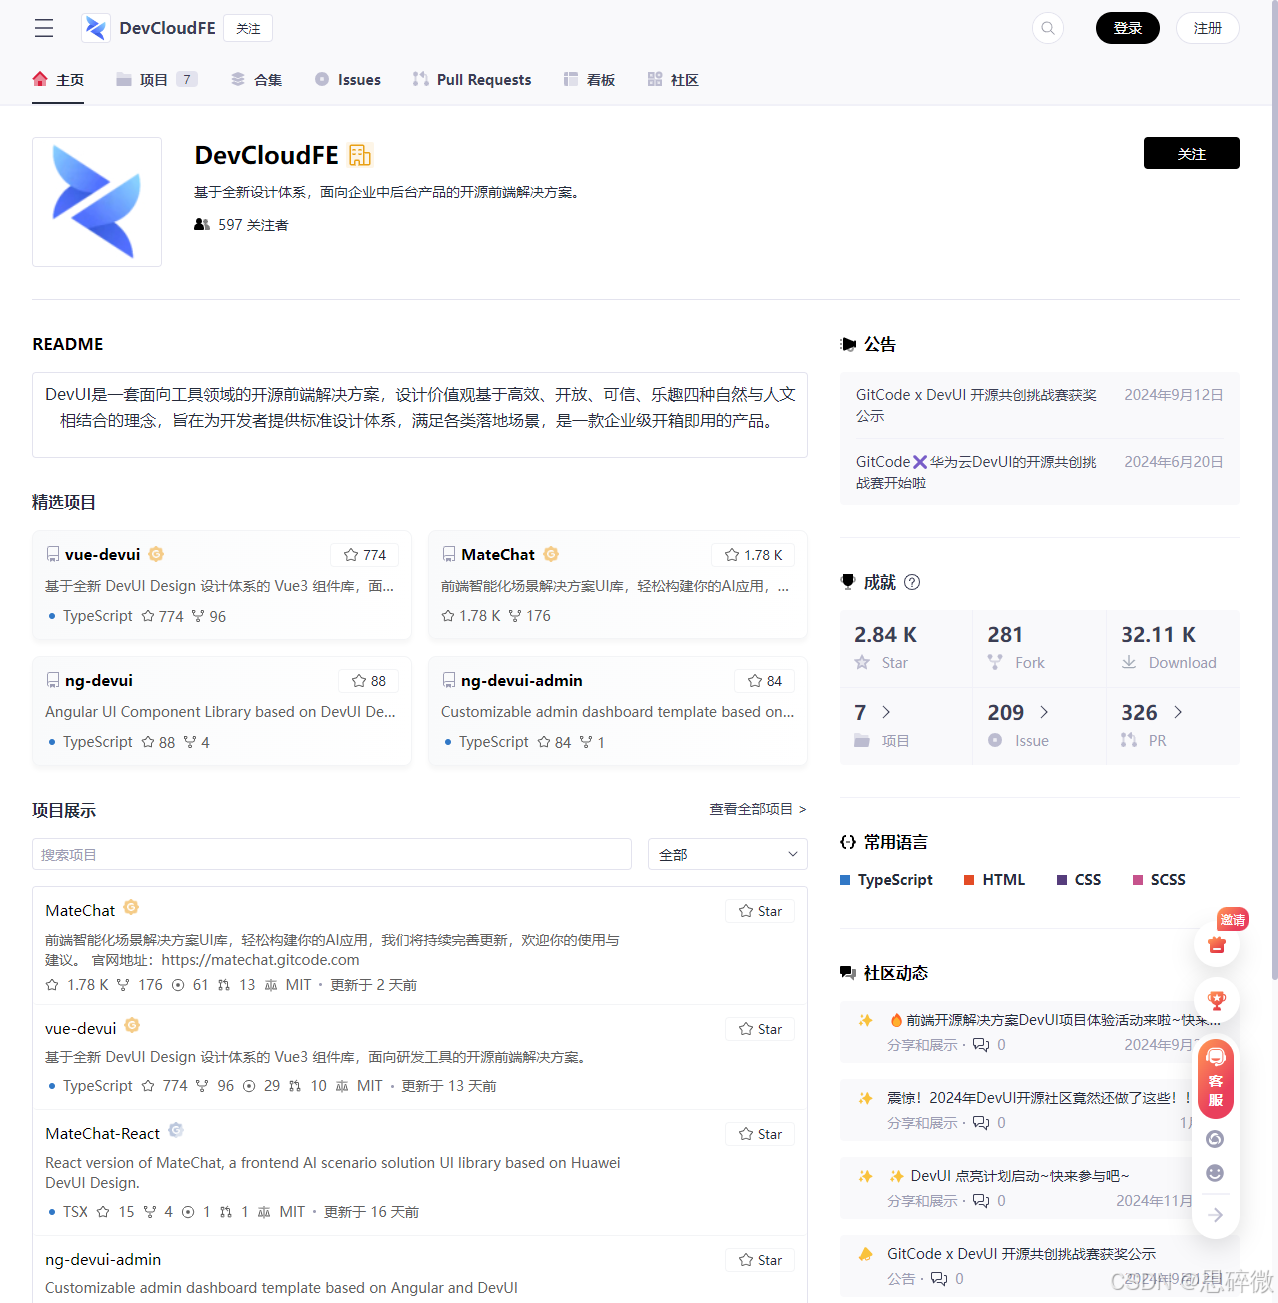Click the 注册 register button
The height and width of the screenshot is (1303, 1278).
pos(1208,28)
